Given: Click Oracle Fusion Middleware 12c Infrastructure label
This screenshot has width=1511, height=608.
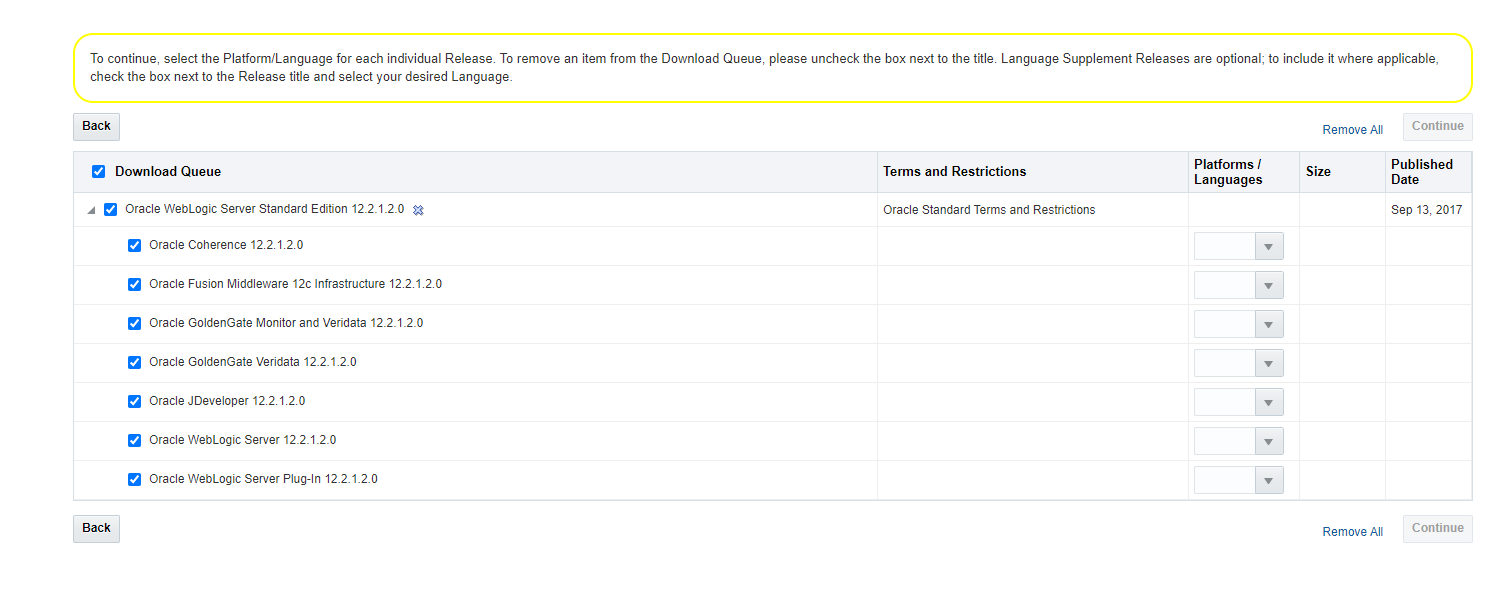Looking at the screenshot, I should [295, 284].
